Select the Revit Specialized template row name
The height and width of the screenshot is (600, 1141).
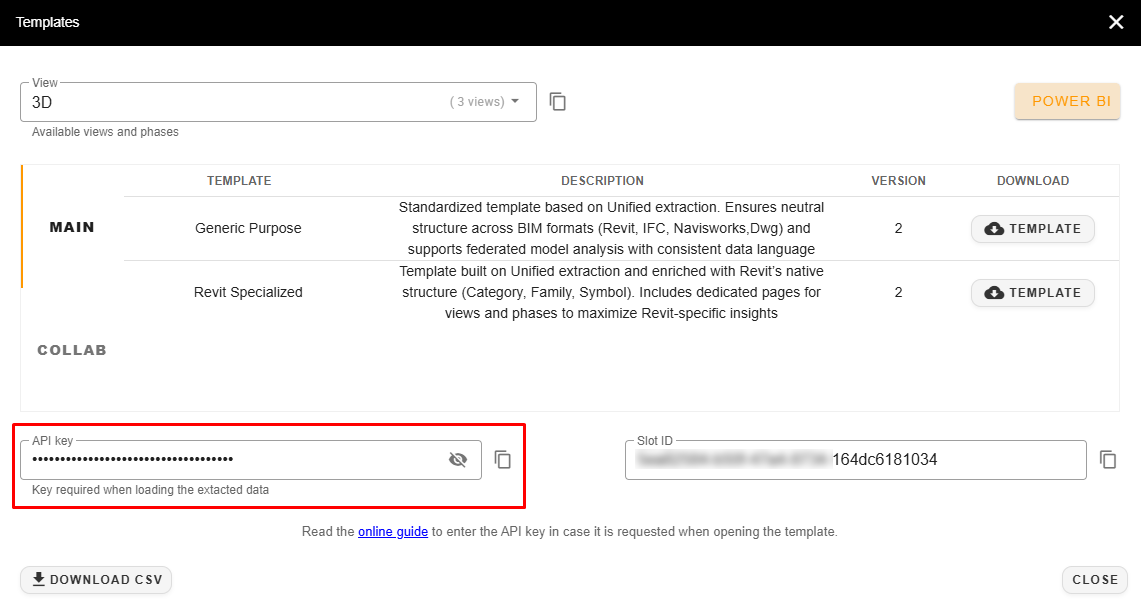(x=248, y=292)
